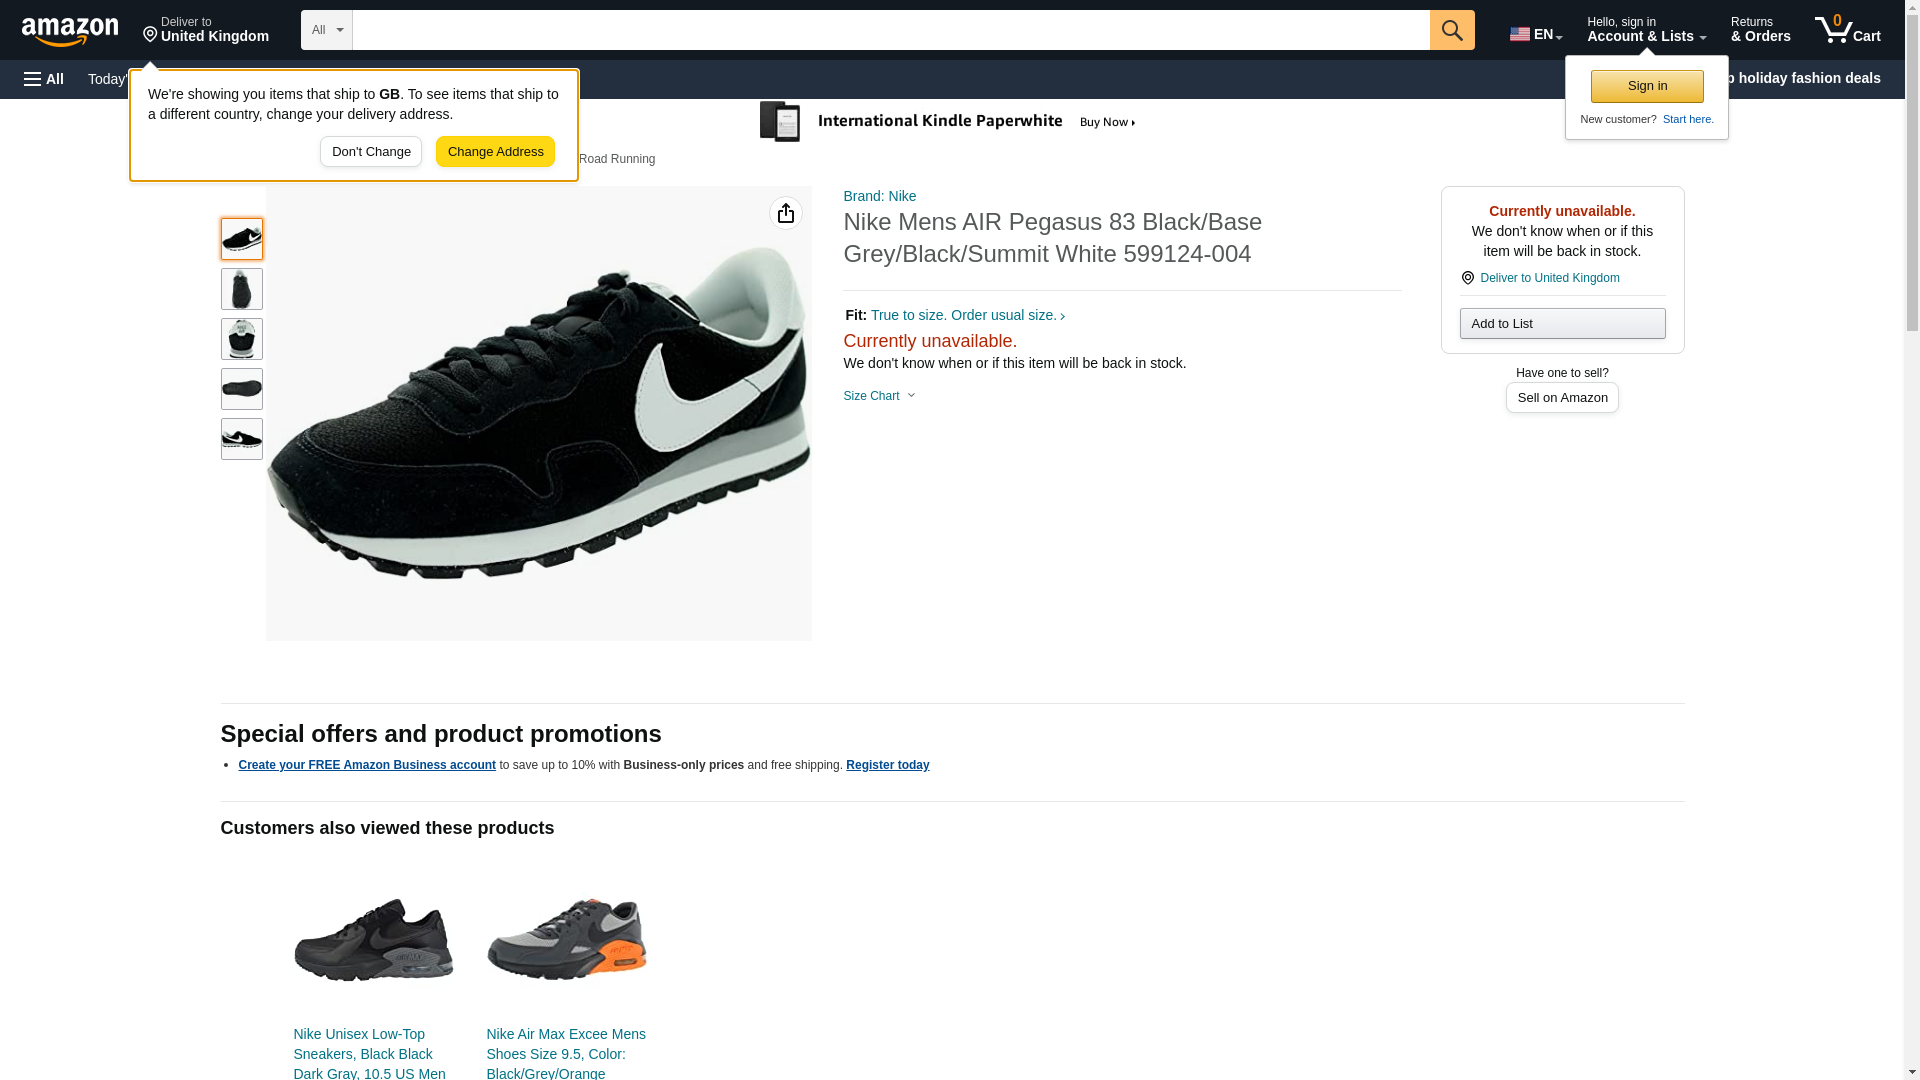Open the All hamburger menu
This screenshot has height=1080, width=1920.
pos(44,79)
